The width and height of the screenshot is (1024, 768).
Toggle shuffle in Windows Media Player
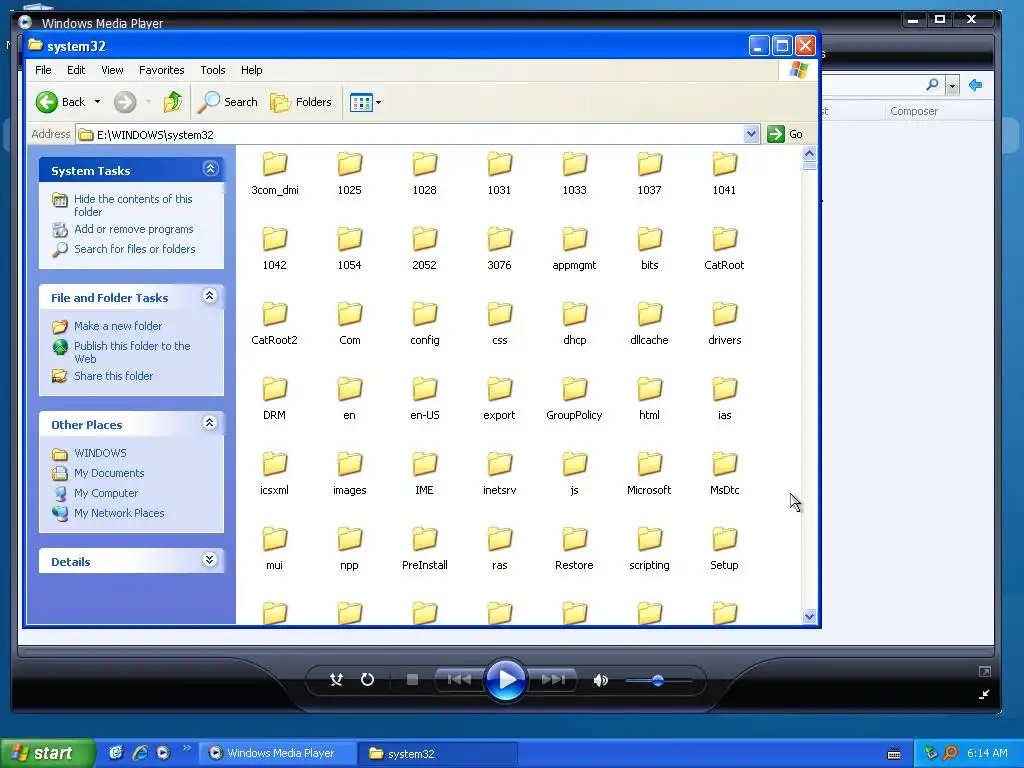coord(336,680)
